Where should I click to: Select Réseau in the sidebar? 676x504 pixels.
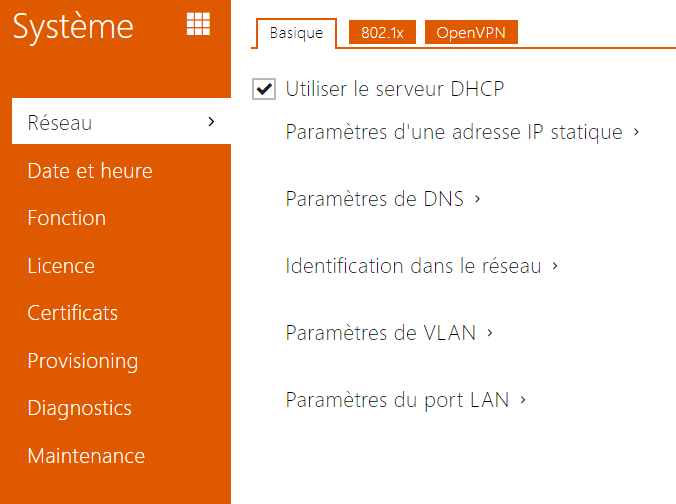tap(60, 123)
